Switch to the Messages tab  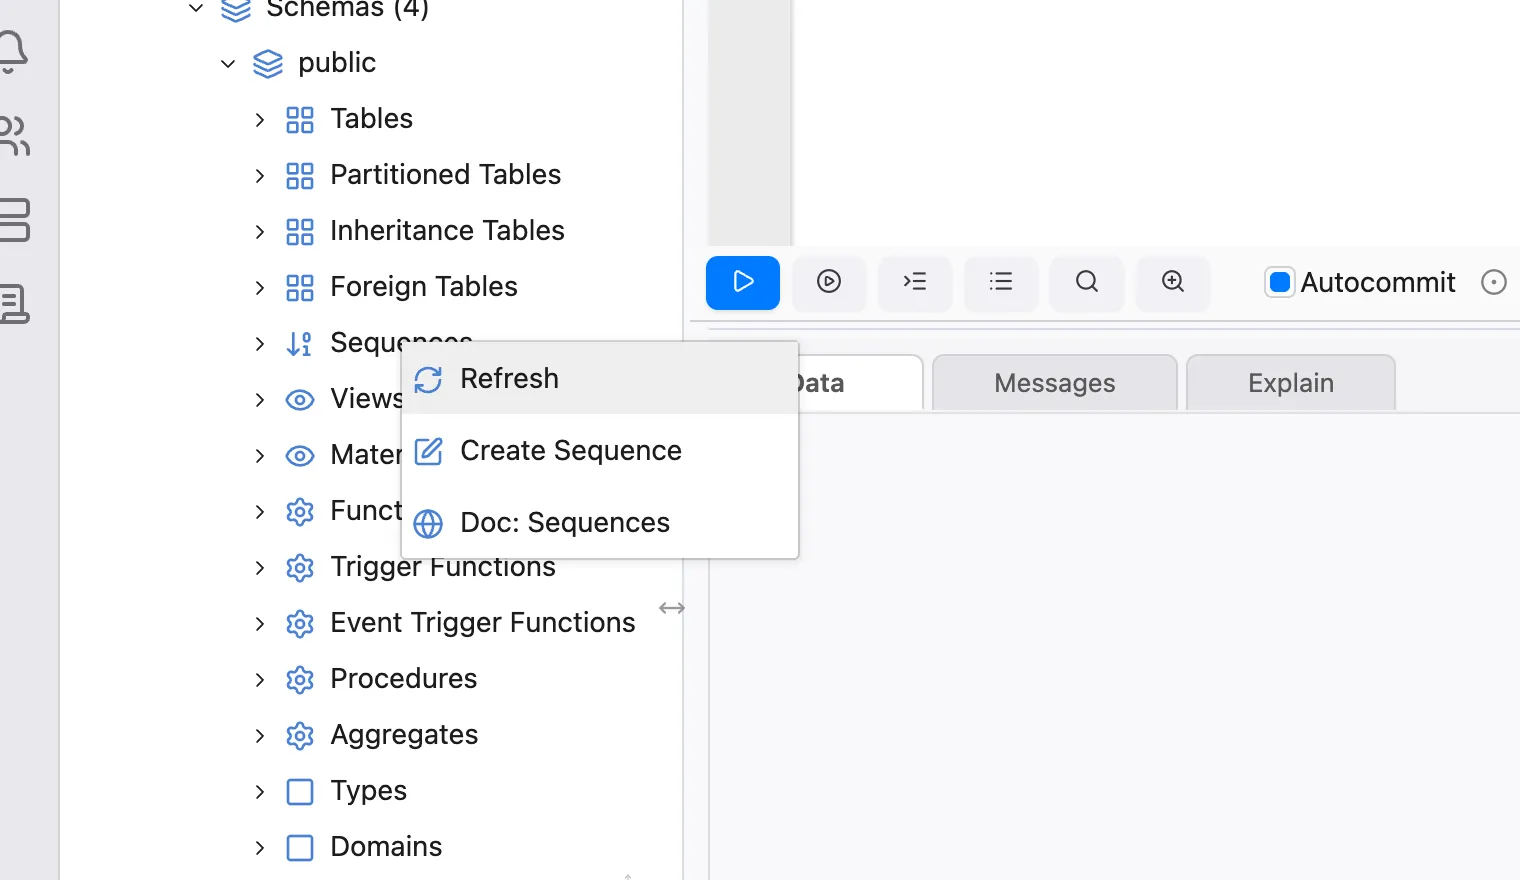(1054, 383)
